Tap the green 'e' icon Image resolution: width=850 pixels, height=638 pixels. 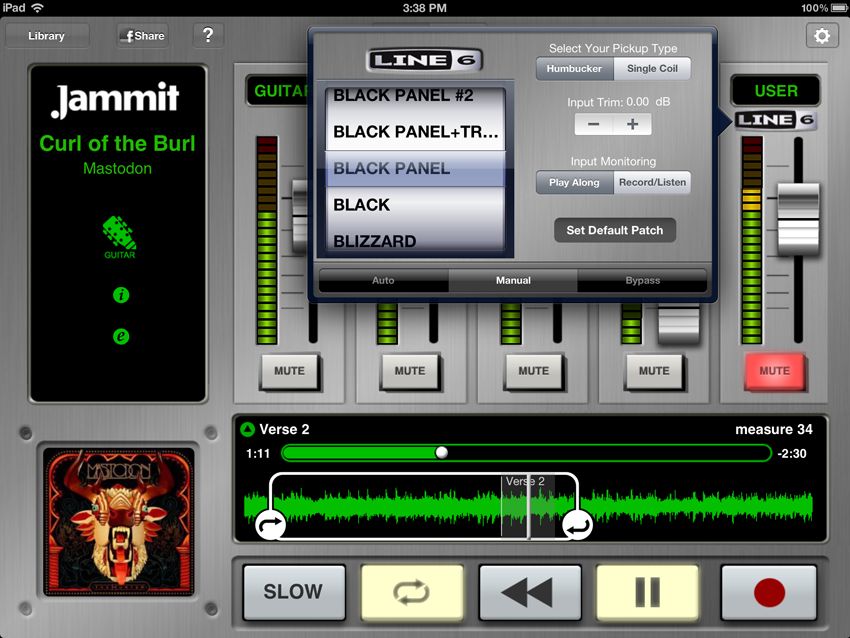121,336
